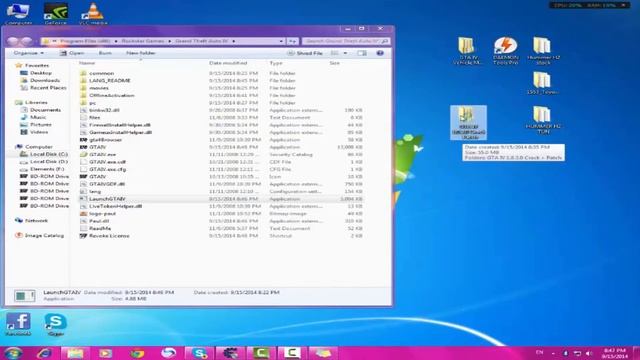The image size is (640, 360).
Task: Launch VLC media player desktop shortcut
Action: [x=93, y=14]
